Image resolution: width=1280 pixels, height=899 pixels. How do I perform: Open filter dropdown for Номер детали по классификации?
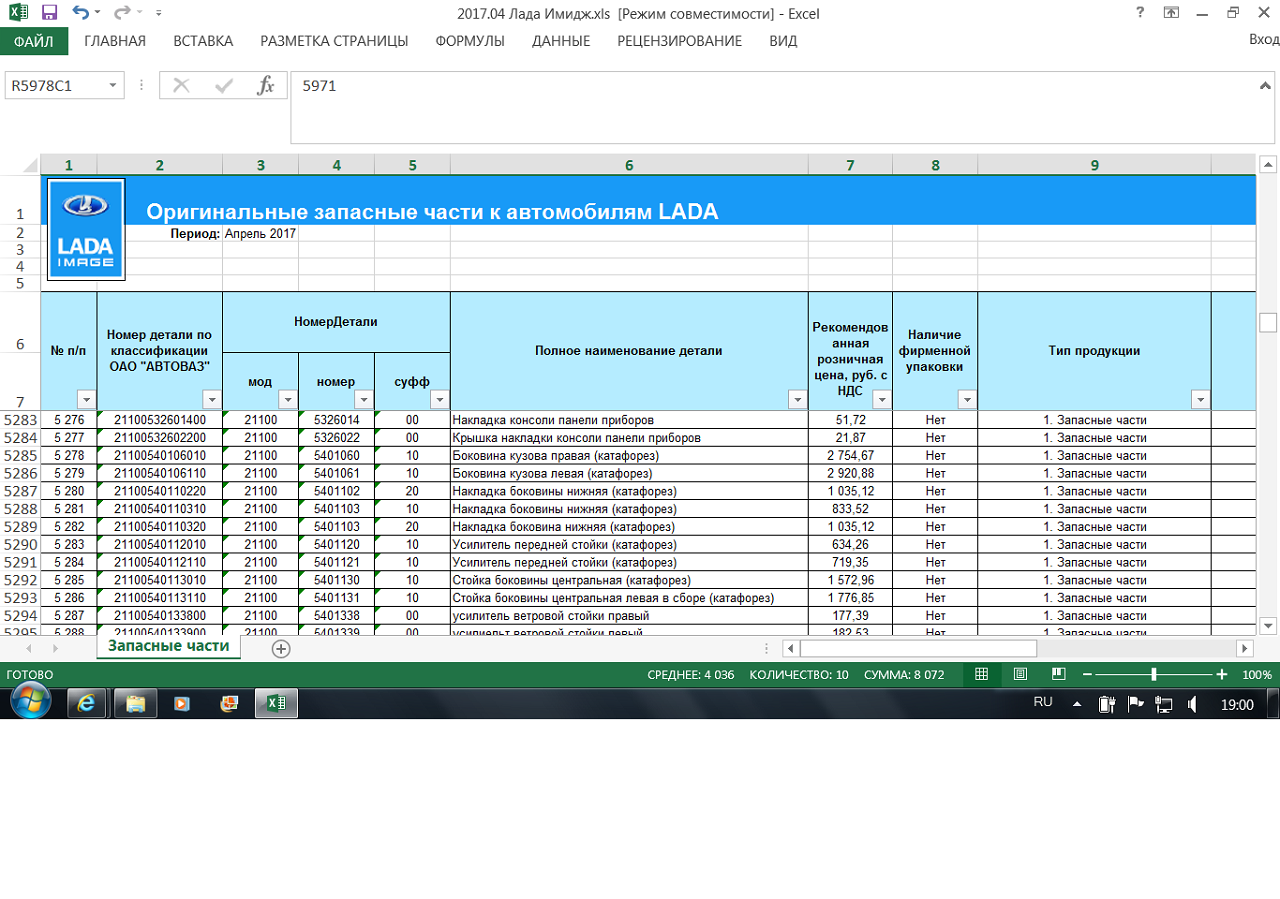pos(211,400)
